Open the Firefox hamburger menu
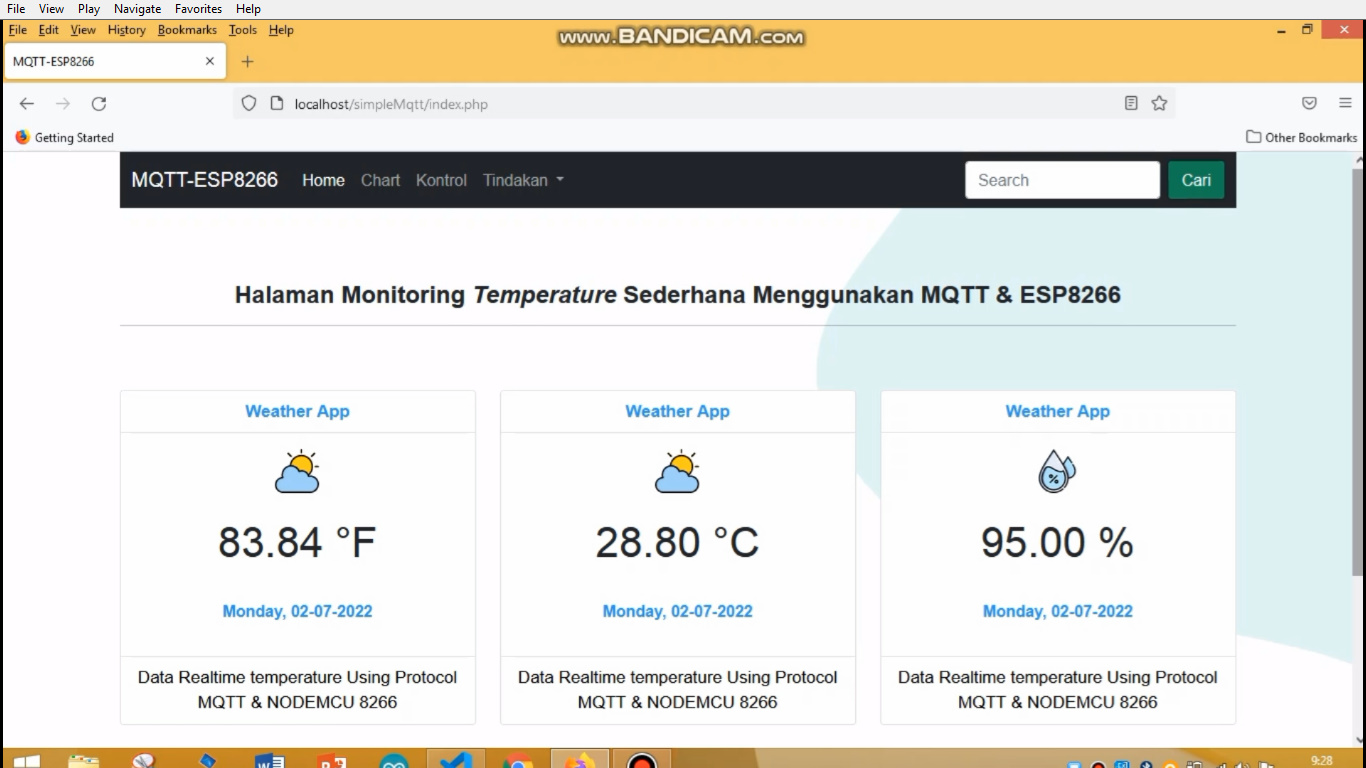This screenshot has width=1366, height=768. pos(1345,103)
